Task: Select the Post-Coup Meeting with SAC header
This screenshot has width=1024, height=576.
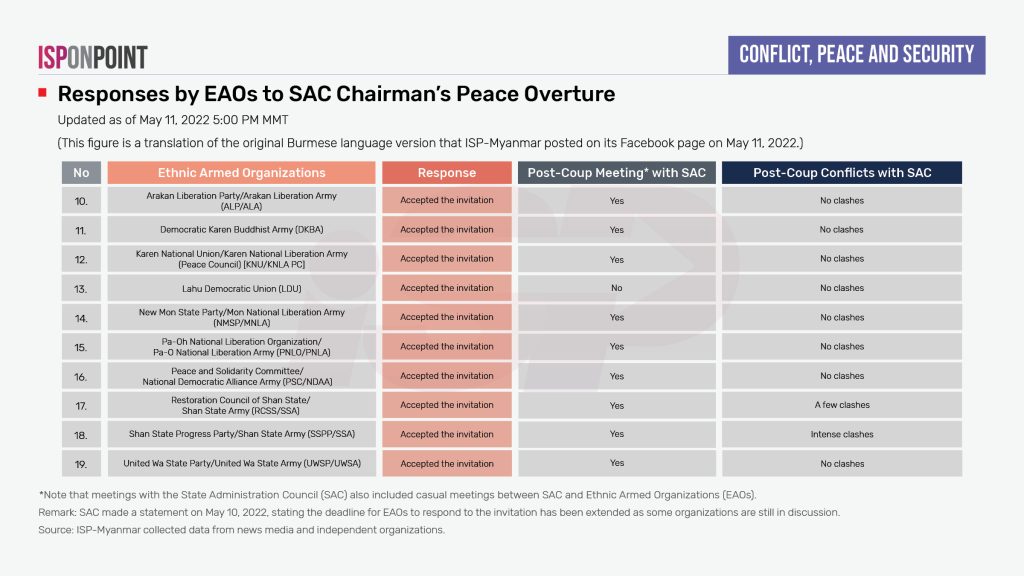Action: [x=616, y=173]
